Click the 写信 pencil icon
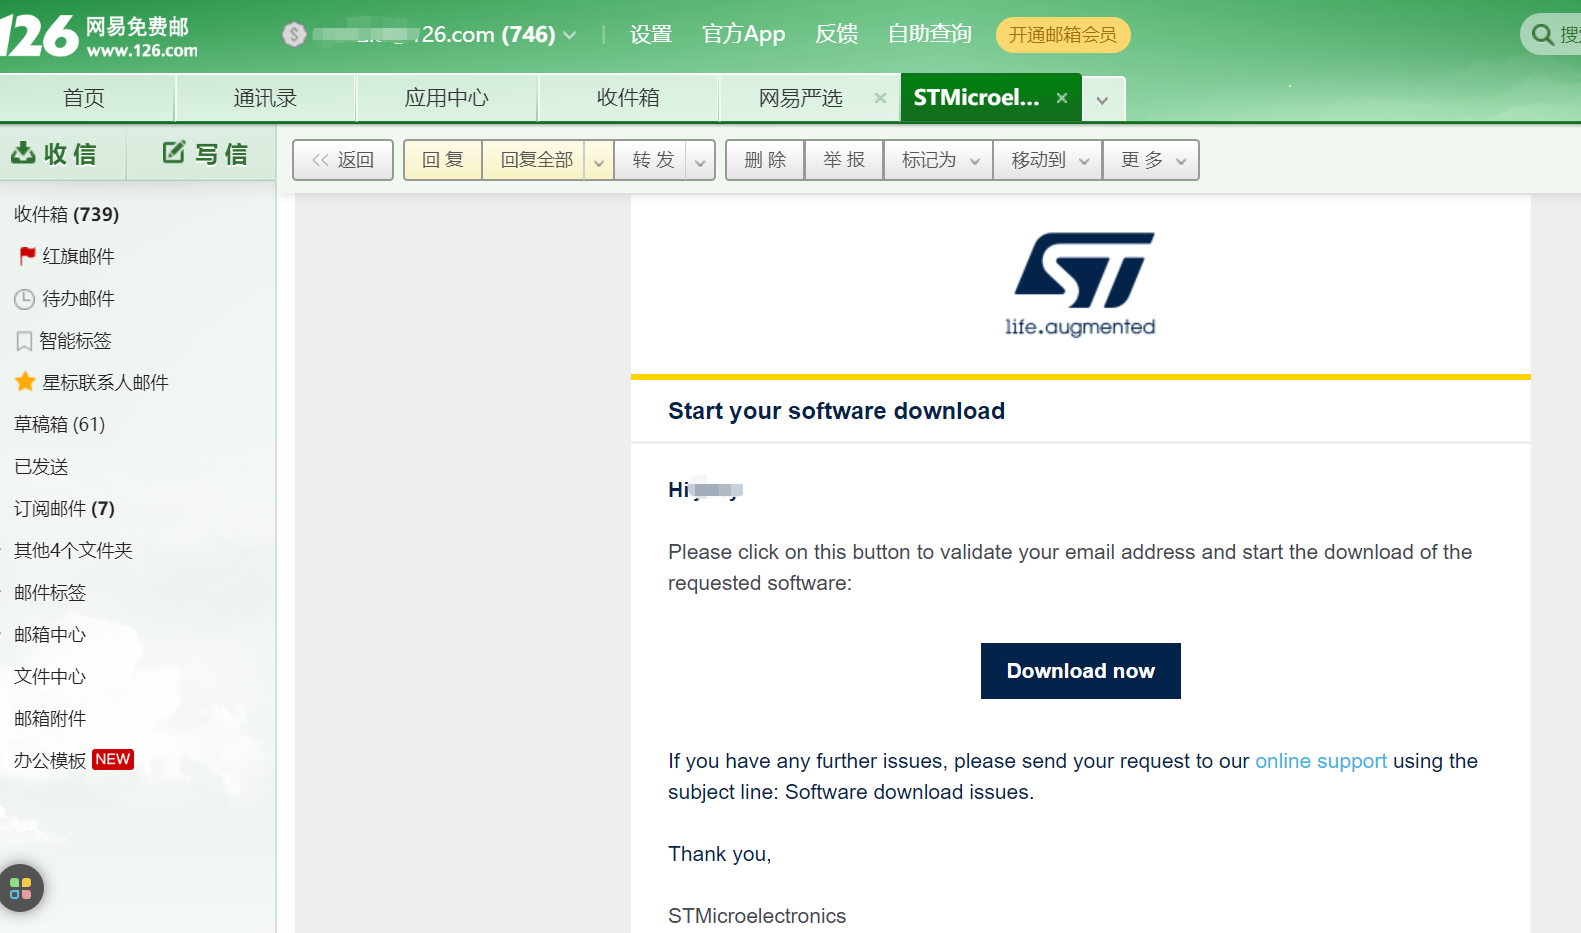The width and height of the screenshot is (1581, 933). pos(174,152)
